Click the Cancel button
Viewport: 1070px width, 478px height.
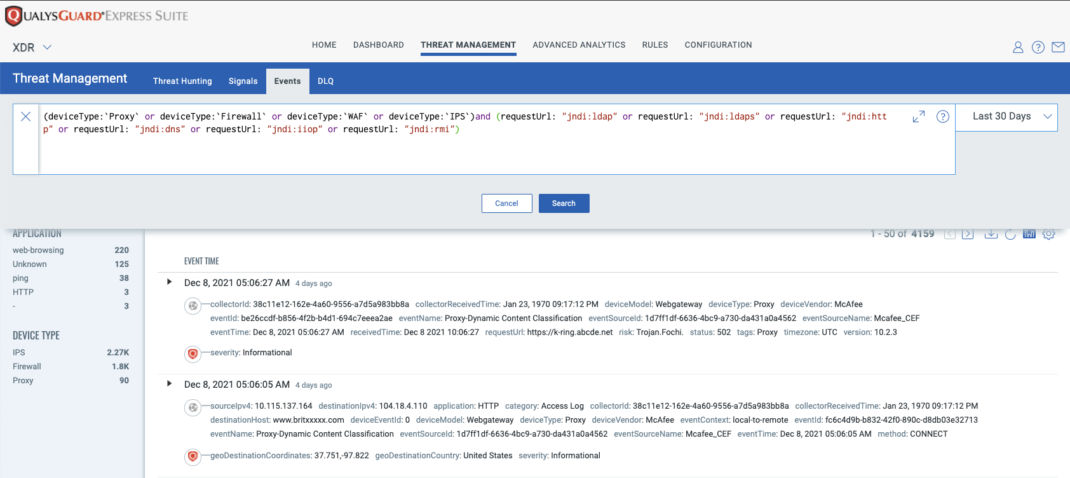[x=506, y=203]
